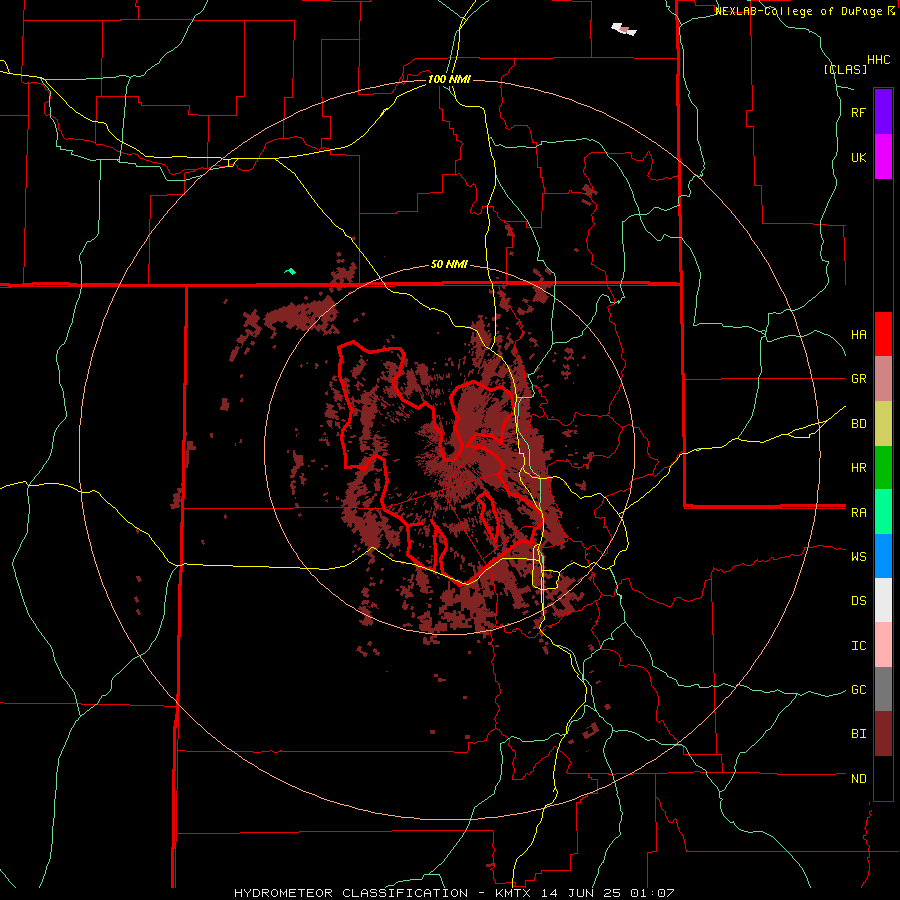
Task: Click the RA legend label
Action: (x=859, y=513)
